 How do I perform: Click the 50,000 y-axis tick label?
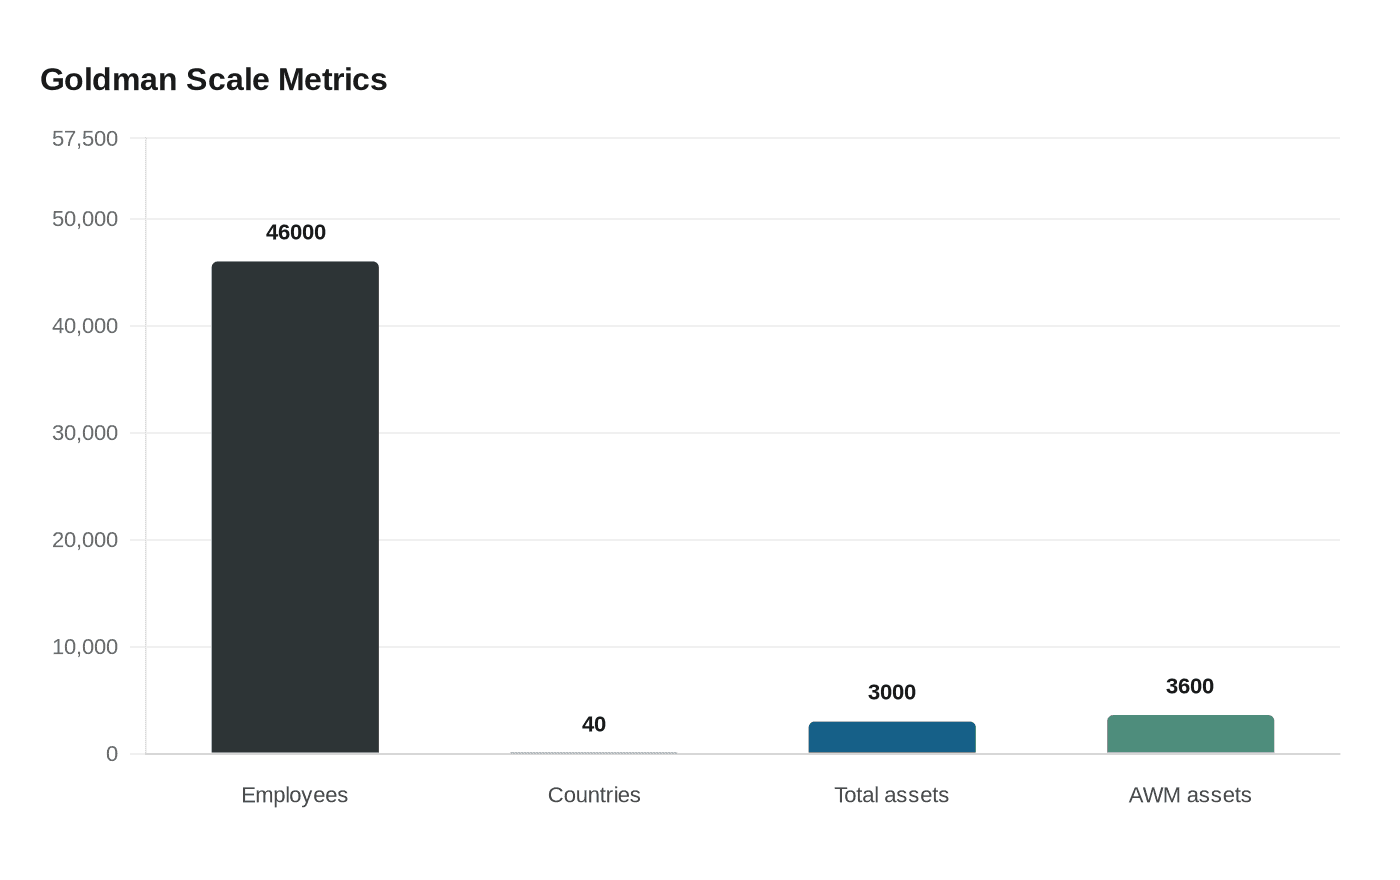tap(85, 218)
